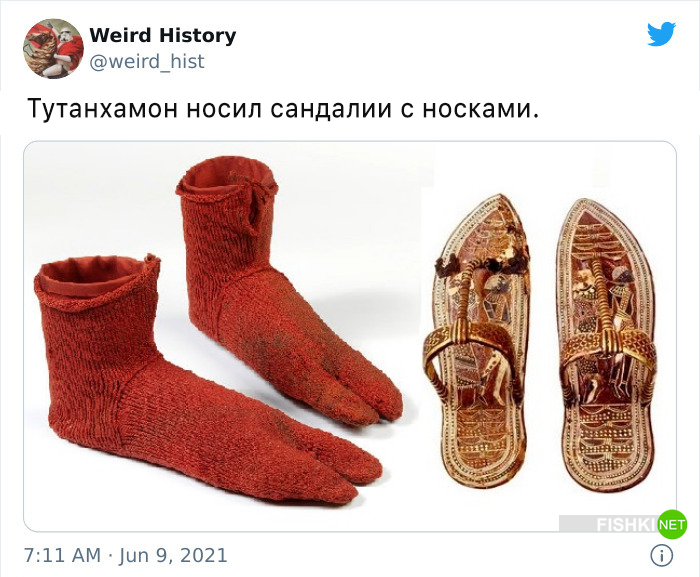The height and width of the screenshot is (577, 700).
Task: Click the left golden sandal image
Action: [x=479, y=343]
